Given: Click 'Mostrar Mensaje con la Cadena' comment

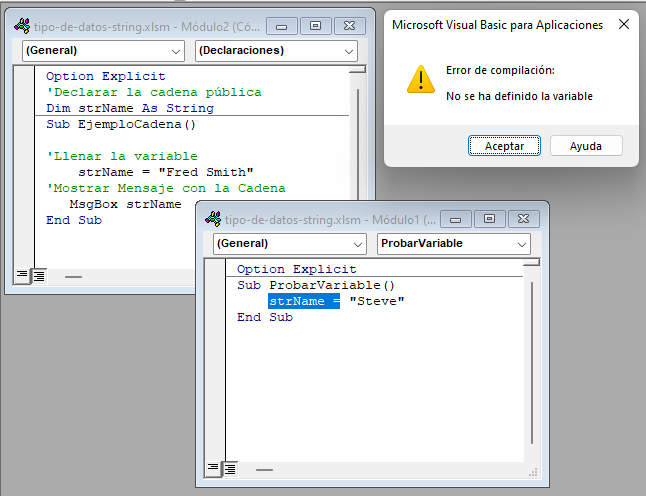Looking at the screenshot, I should click(x=166, y=188).
